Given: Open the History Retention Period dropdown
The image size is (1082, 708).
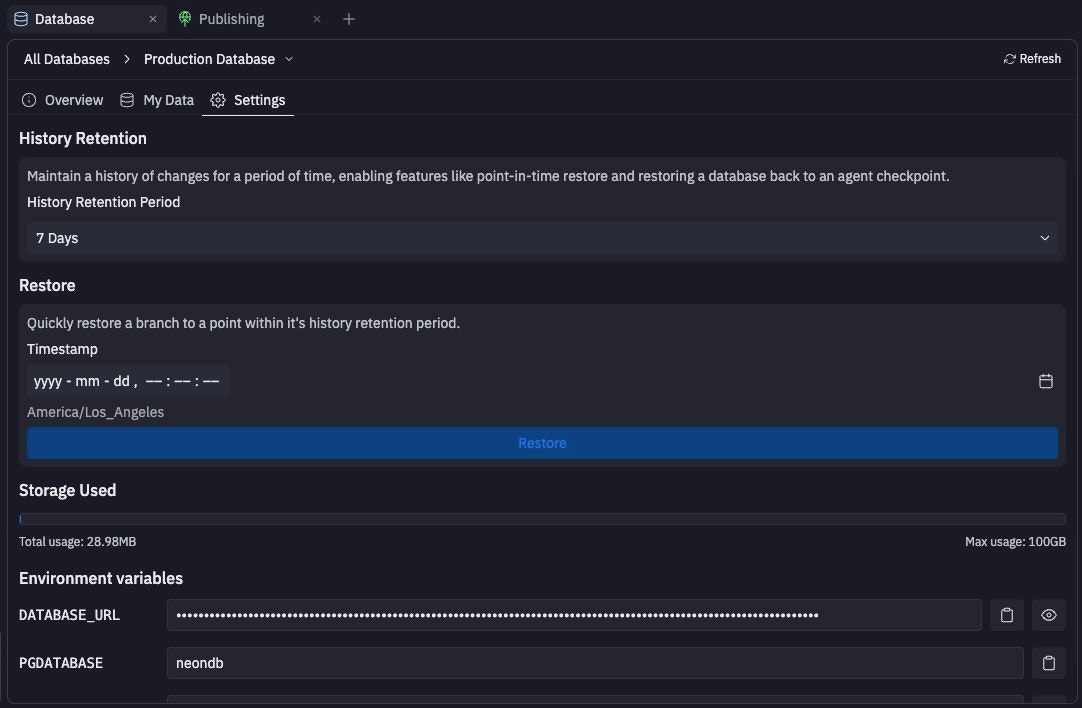Looking at the screenshot, I should [x=1044, y=238].
